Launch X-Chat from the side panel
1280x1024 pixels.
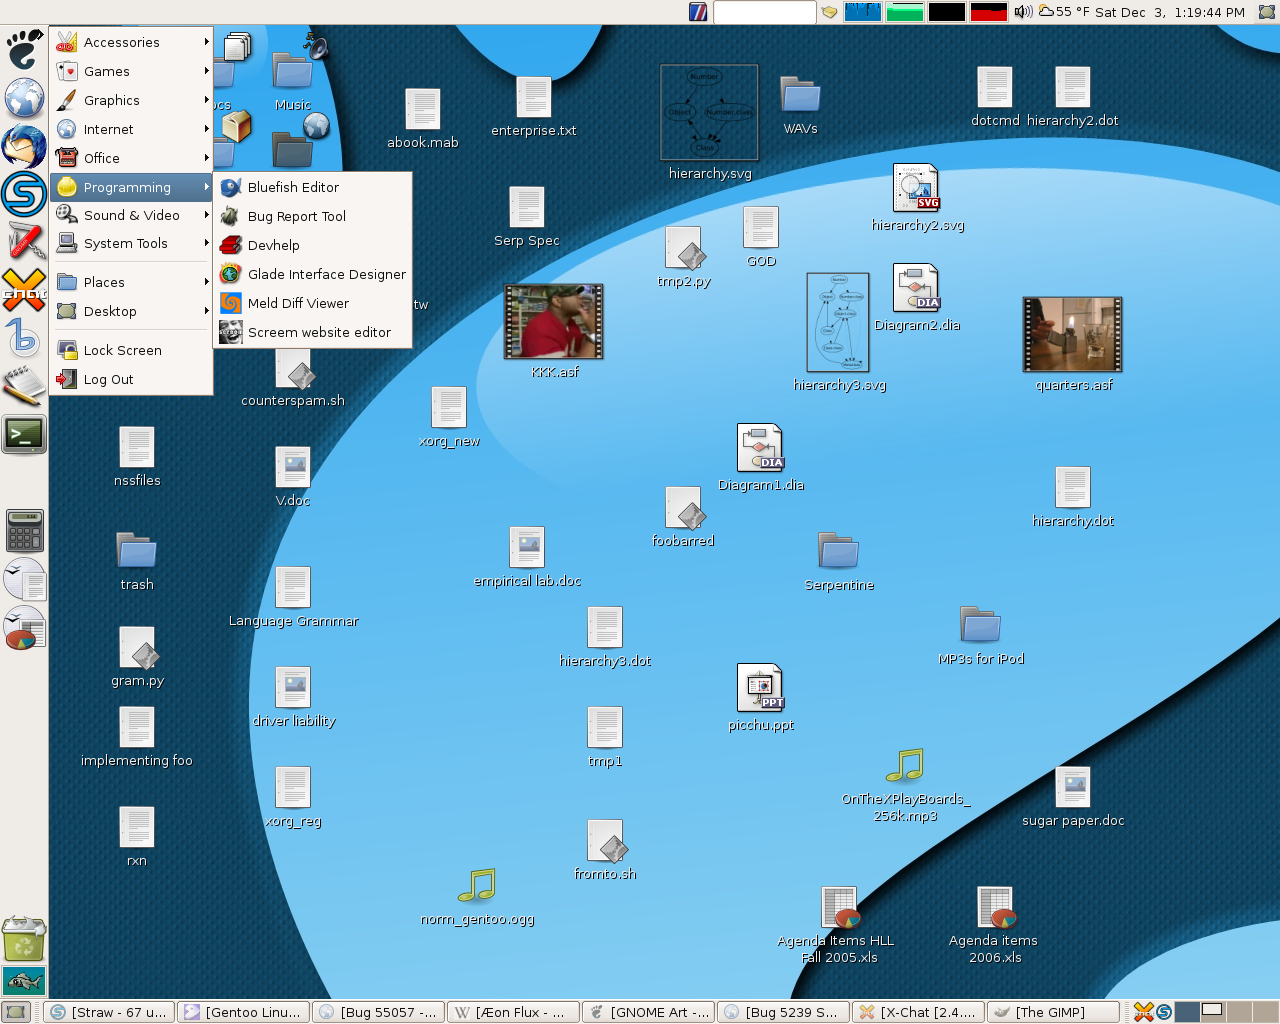[24, 290]
